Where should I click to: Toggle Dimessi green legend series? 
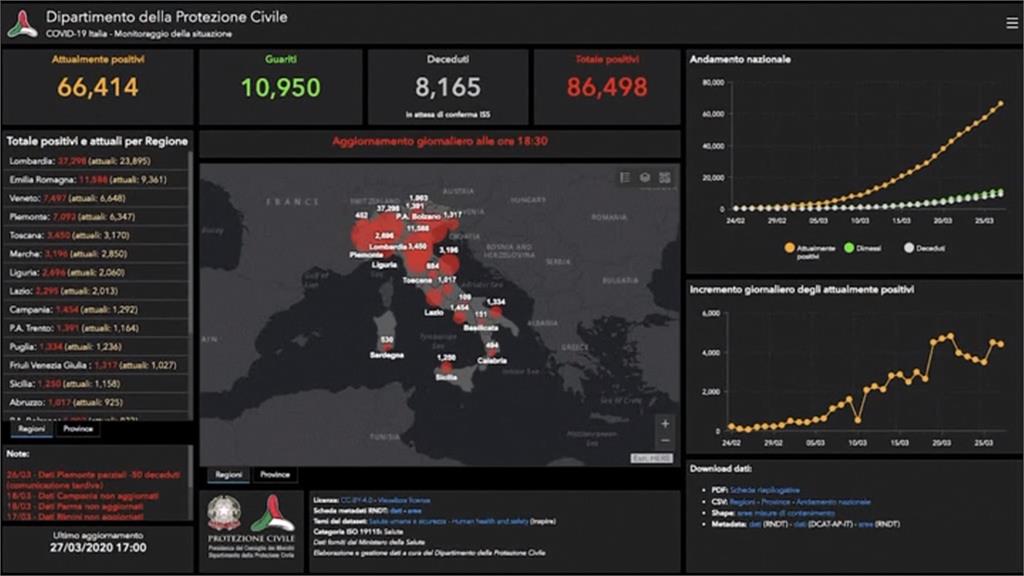coord(863,248)
